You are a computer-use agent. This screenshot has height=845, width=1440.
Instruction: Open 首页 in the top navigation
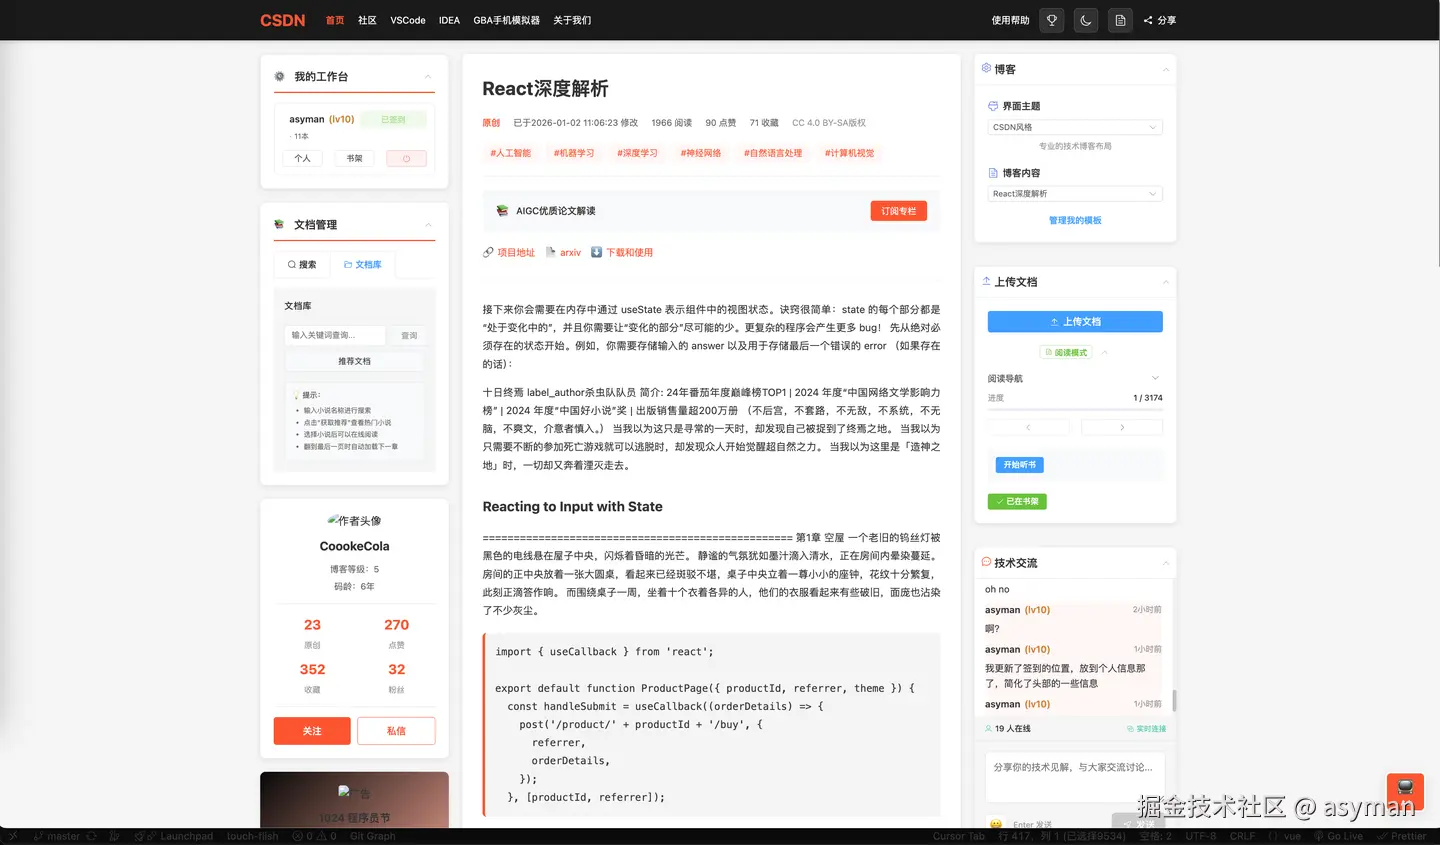click(335, 20)
